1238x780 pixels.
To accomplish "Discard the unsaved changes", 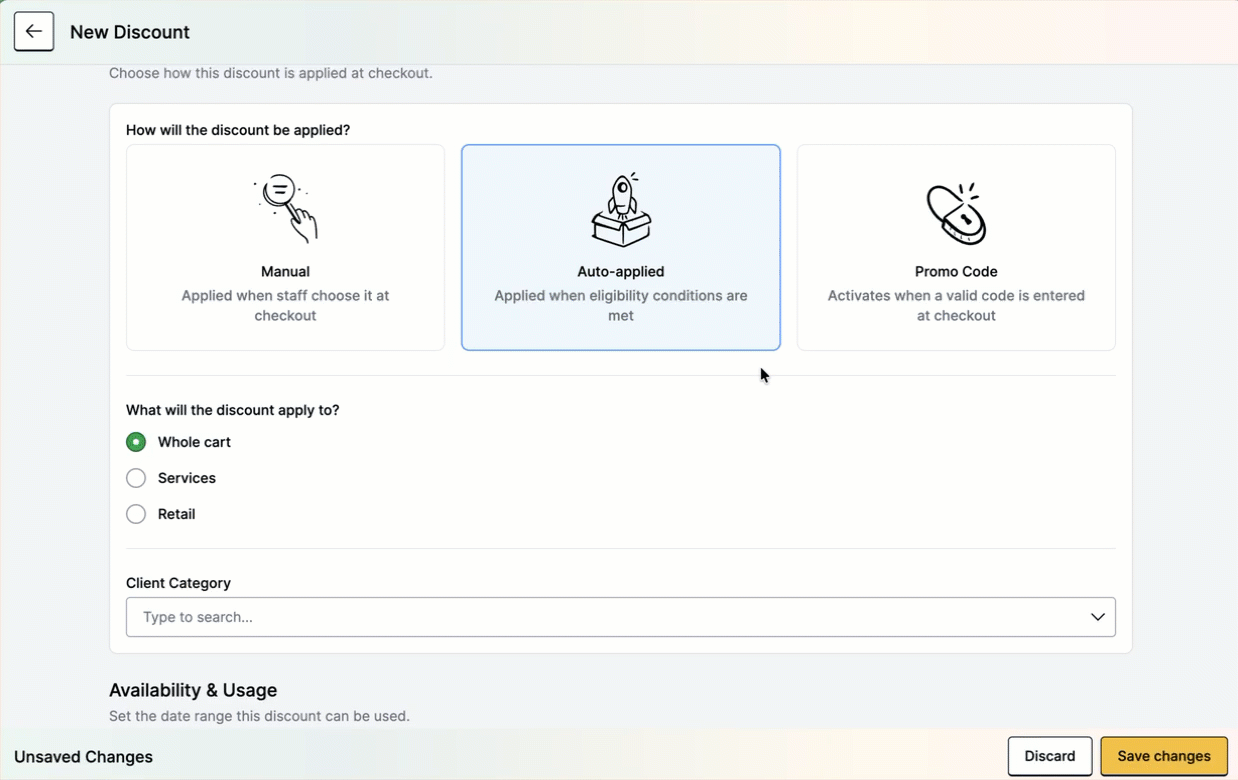I will coord(1050,756).
